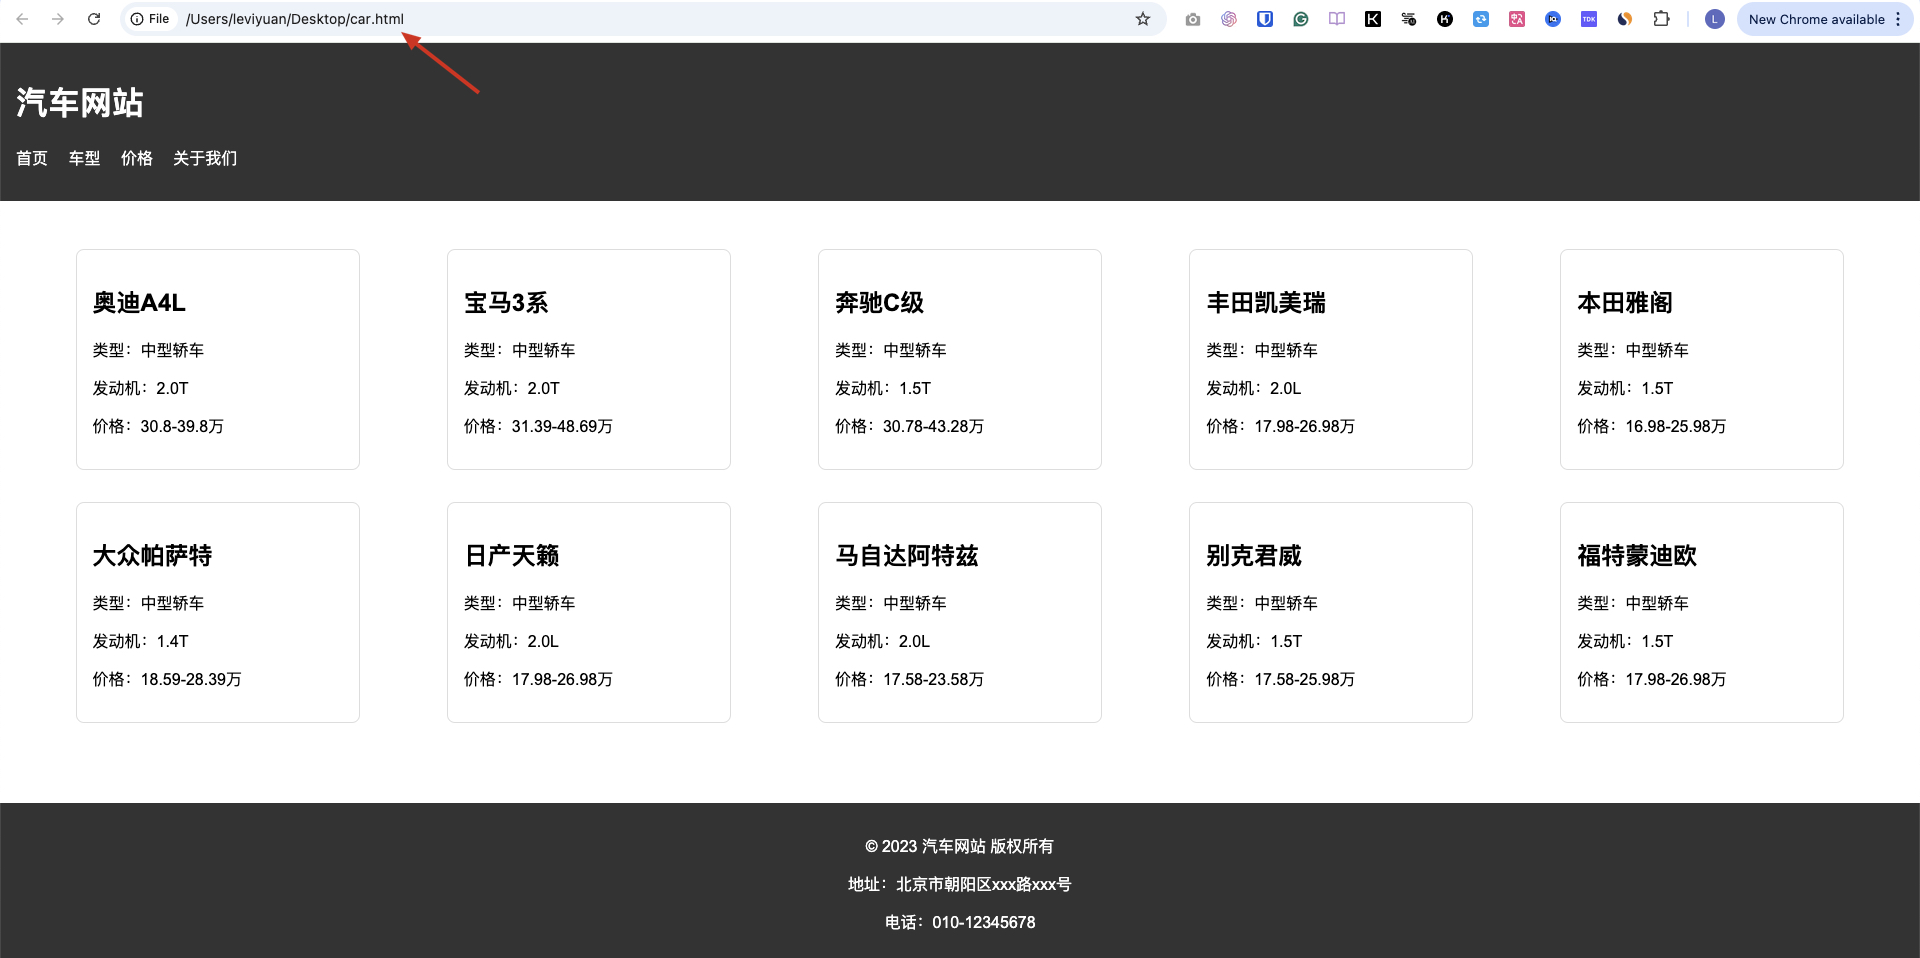
Task: Open the Chrome three-dot menu
Action: tap(1898, 19)
